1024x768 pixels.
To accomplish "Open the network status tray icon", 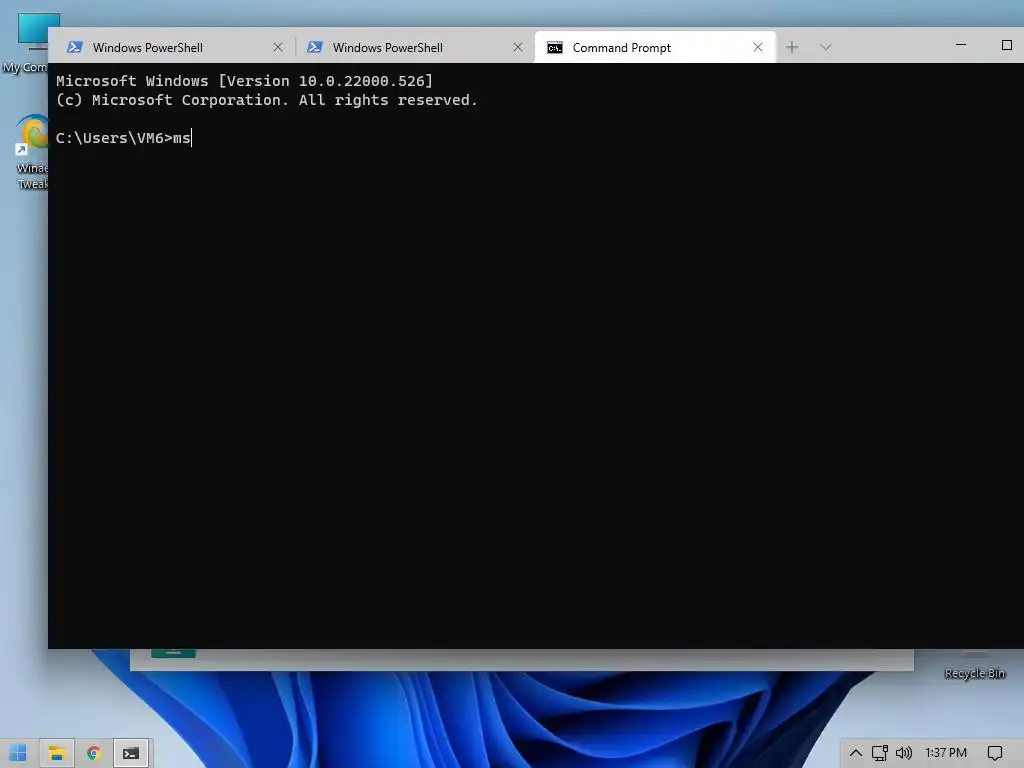I will coord(880,753).
